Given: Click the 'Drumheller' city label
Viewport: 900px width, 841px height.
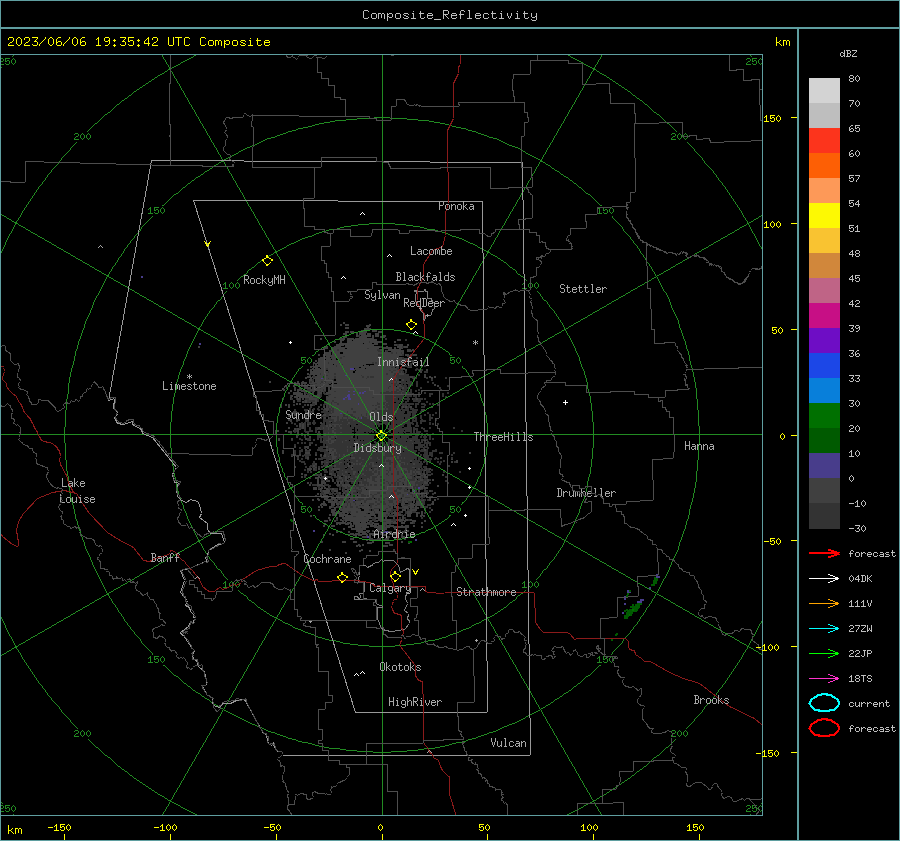Looking at the screenshot, I should tap(586, 493).
